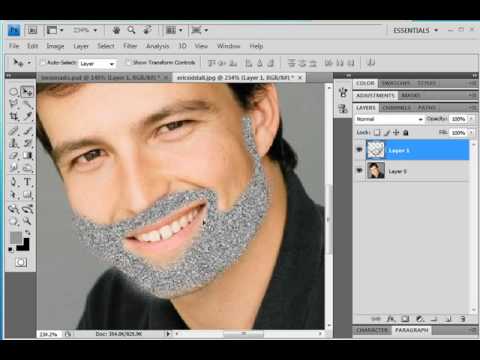Hide the bottom photo layer
The image size is (480, 360).
tap(359, 171)
